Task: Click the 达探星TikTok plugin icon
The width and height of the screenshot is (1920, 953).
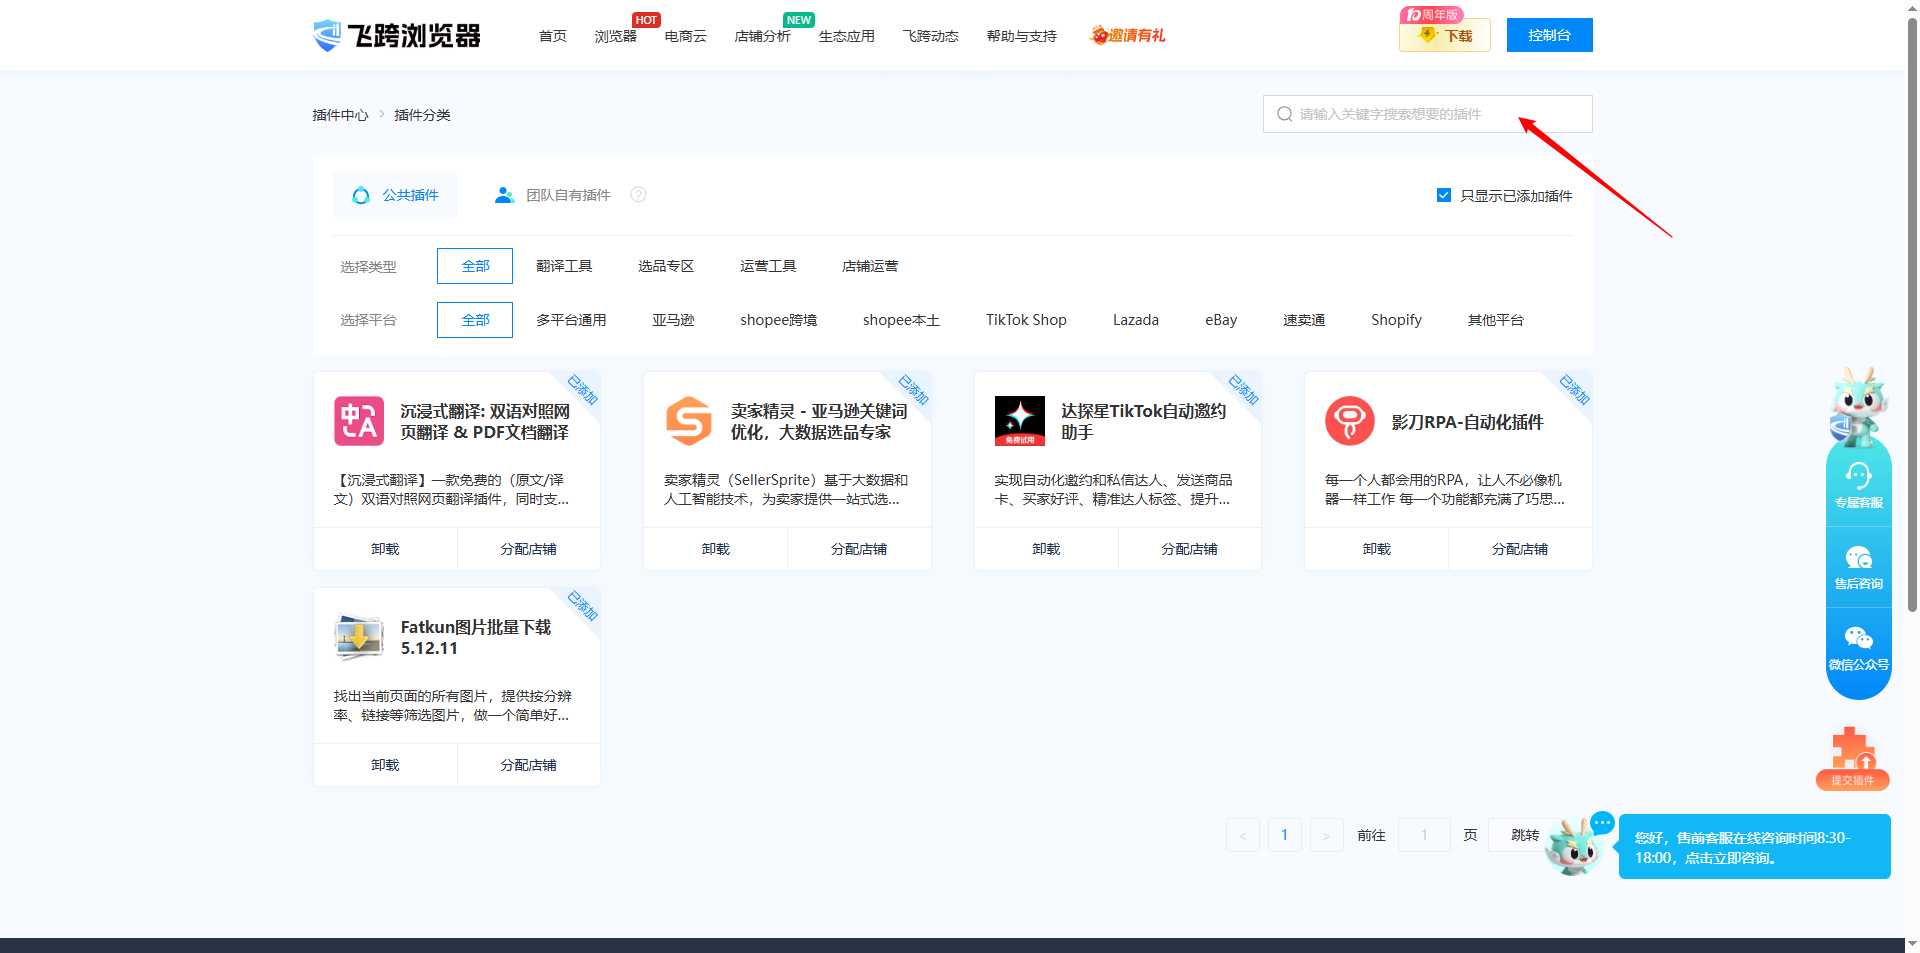Action: (1019, 422)
